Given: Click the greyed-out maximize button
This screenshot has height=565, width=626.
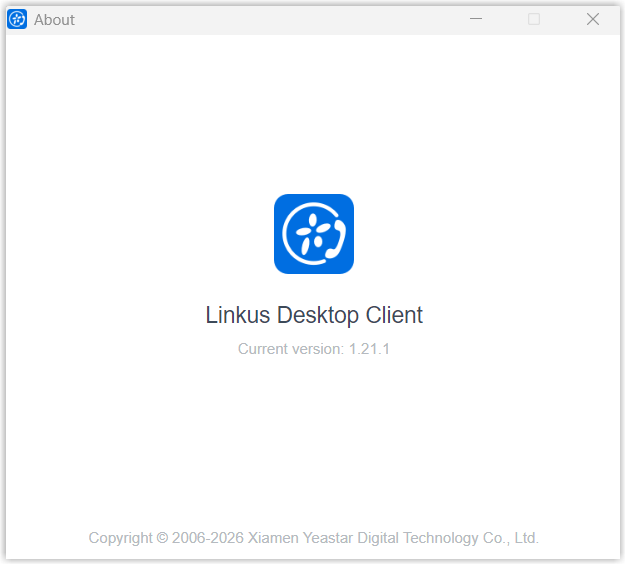Looking at the screenshot, I should (534, 19).
